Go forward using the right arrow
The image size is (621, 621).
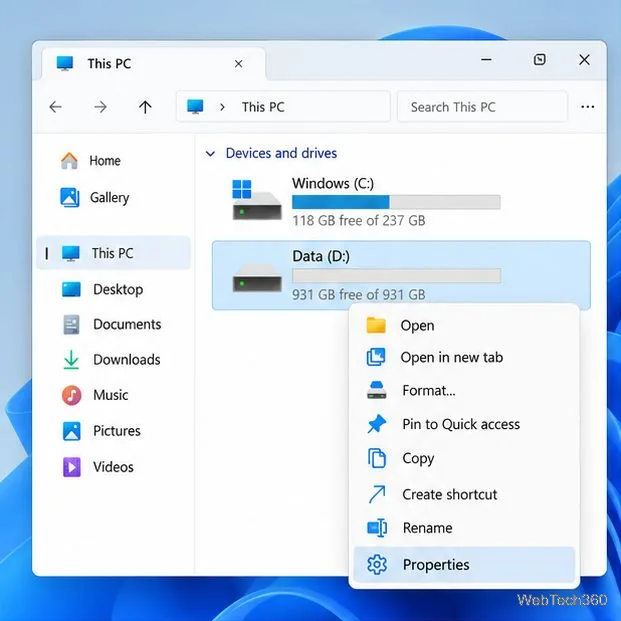tap(100, 107)
